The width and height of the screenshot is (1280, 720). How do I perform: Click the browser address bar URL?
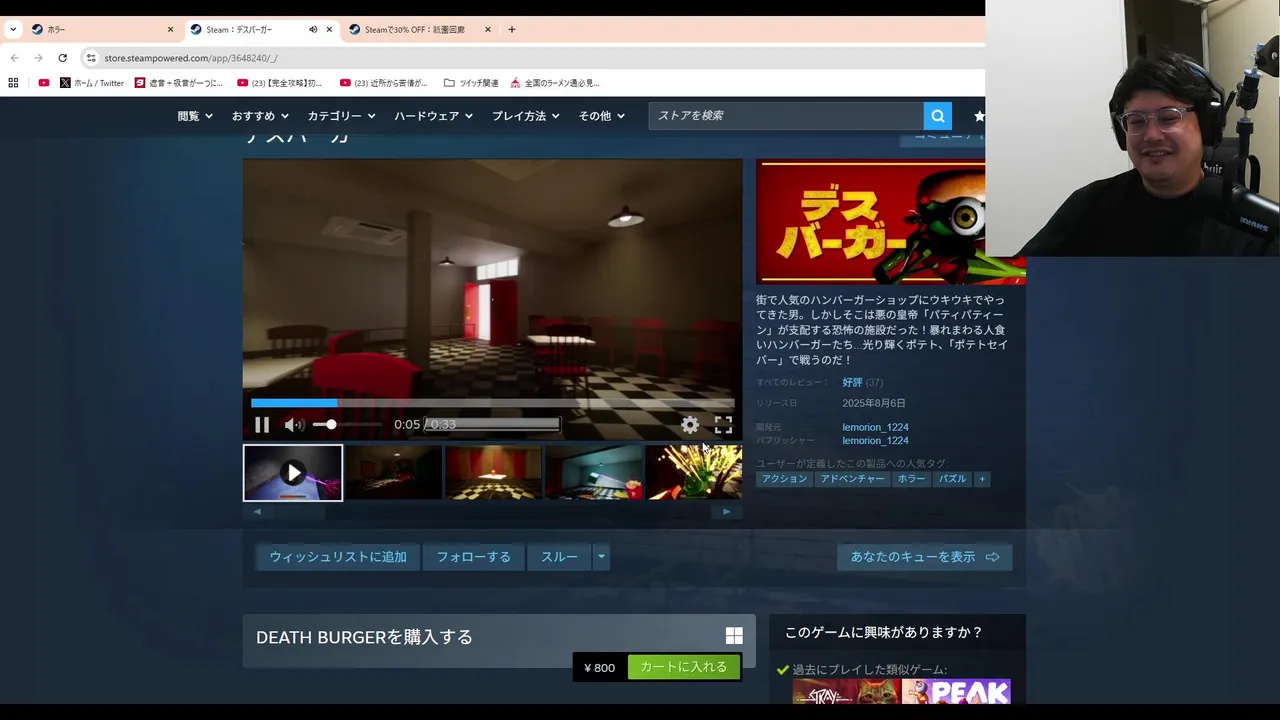pos(190,58)
